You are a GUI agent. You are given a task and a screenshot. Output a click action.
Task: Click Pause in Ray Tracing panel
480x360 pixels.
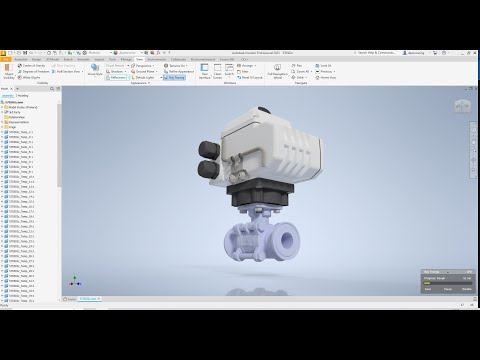(x=448, y=289)
